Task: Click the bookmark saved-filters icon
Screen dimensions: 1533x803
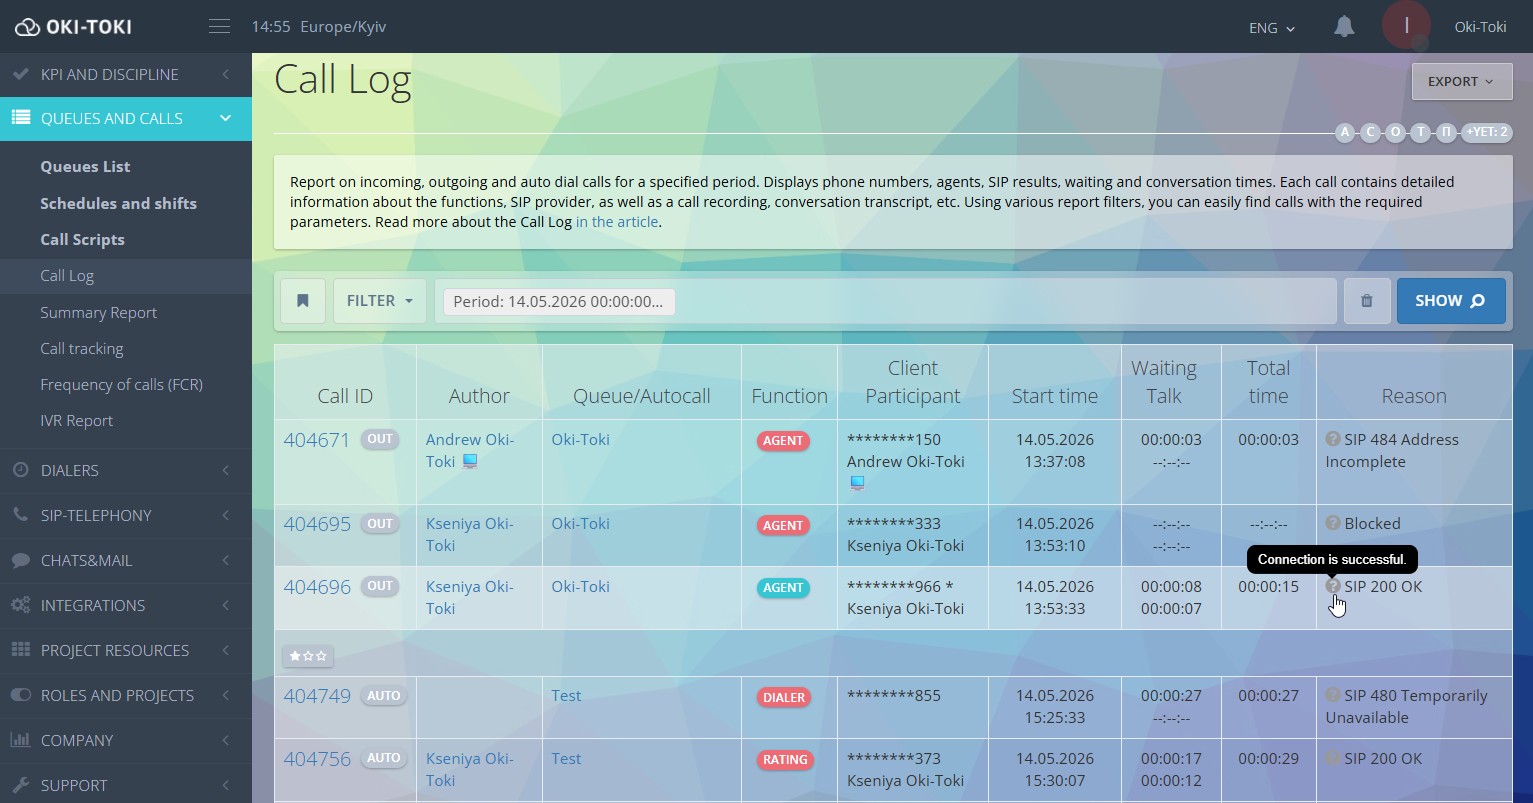Action: 303,301
